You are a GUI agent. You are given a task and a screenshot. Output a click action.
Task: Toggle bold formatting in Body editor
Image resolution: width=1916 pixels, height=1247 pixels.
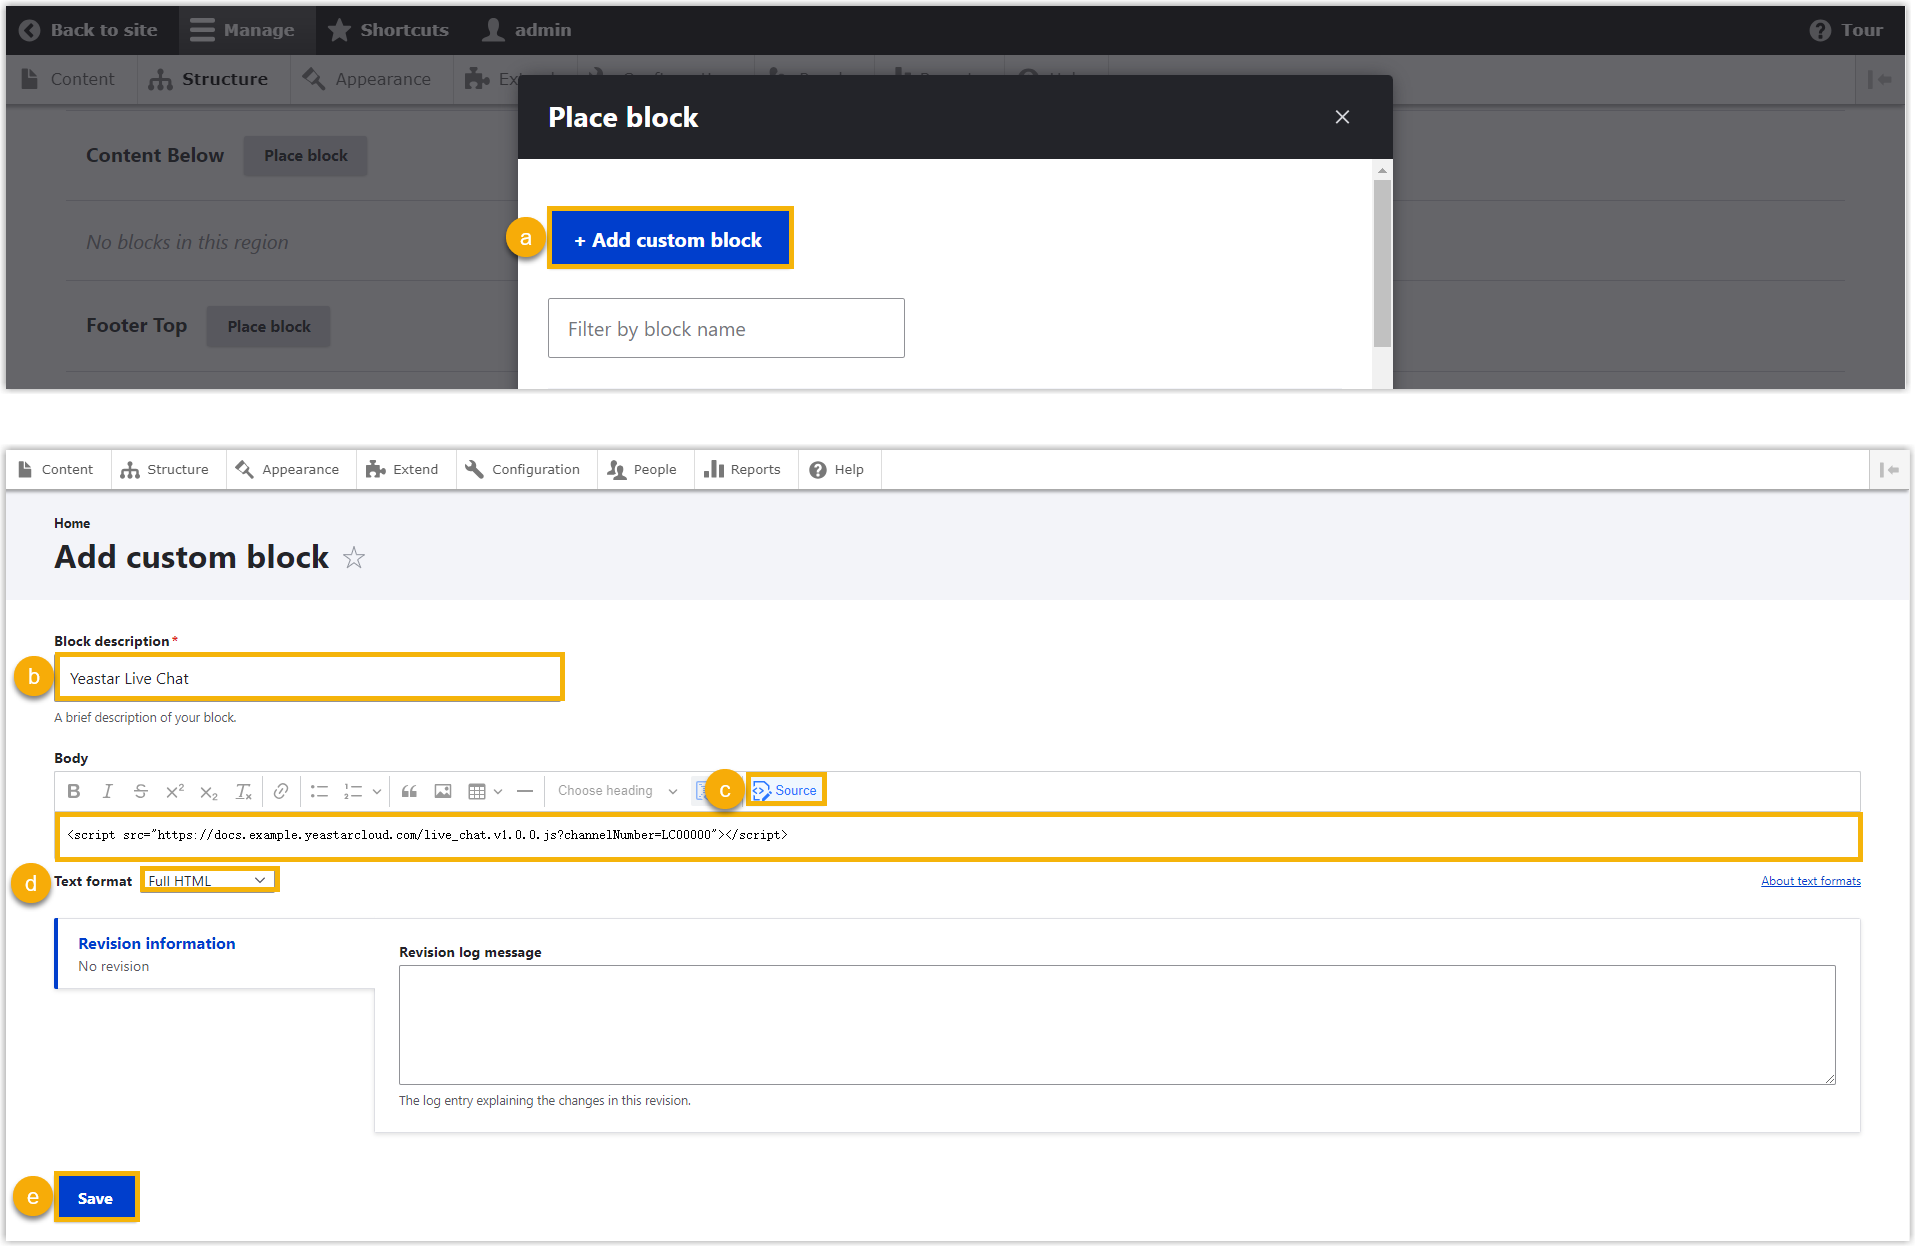pos(74,791)
